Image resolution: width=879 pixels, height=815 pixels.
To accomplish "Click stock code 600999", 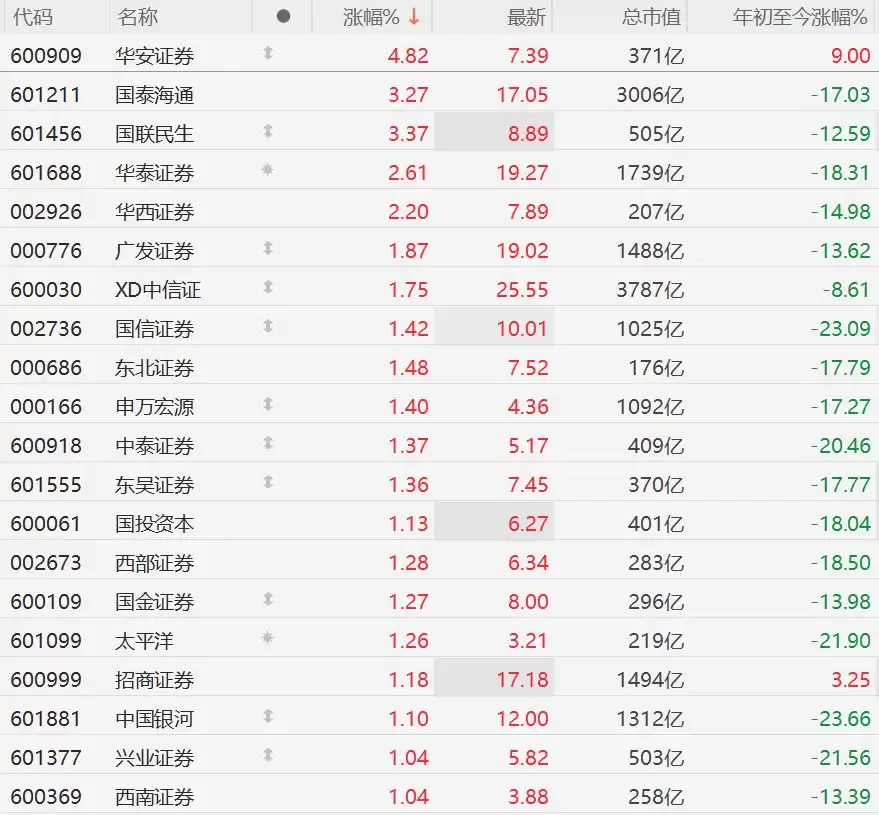I will click(x=46, y=679).
